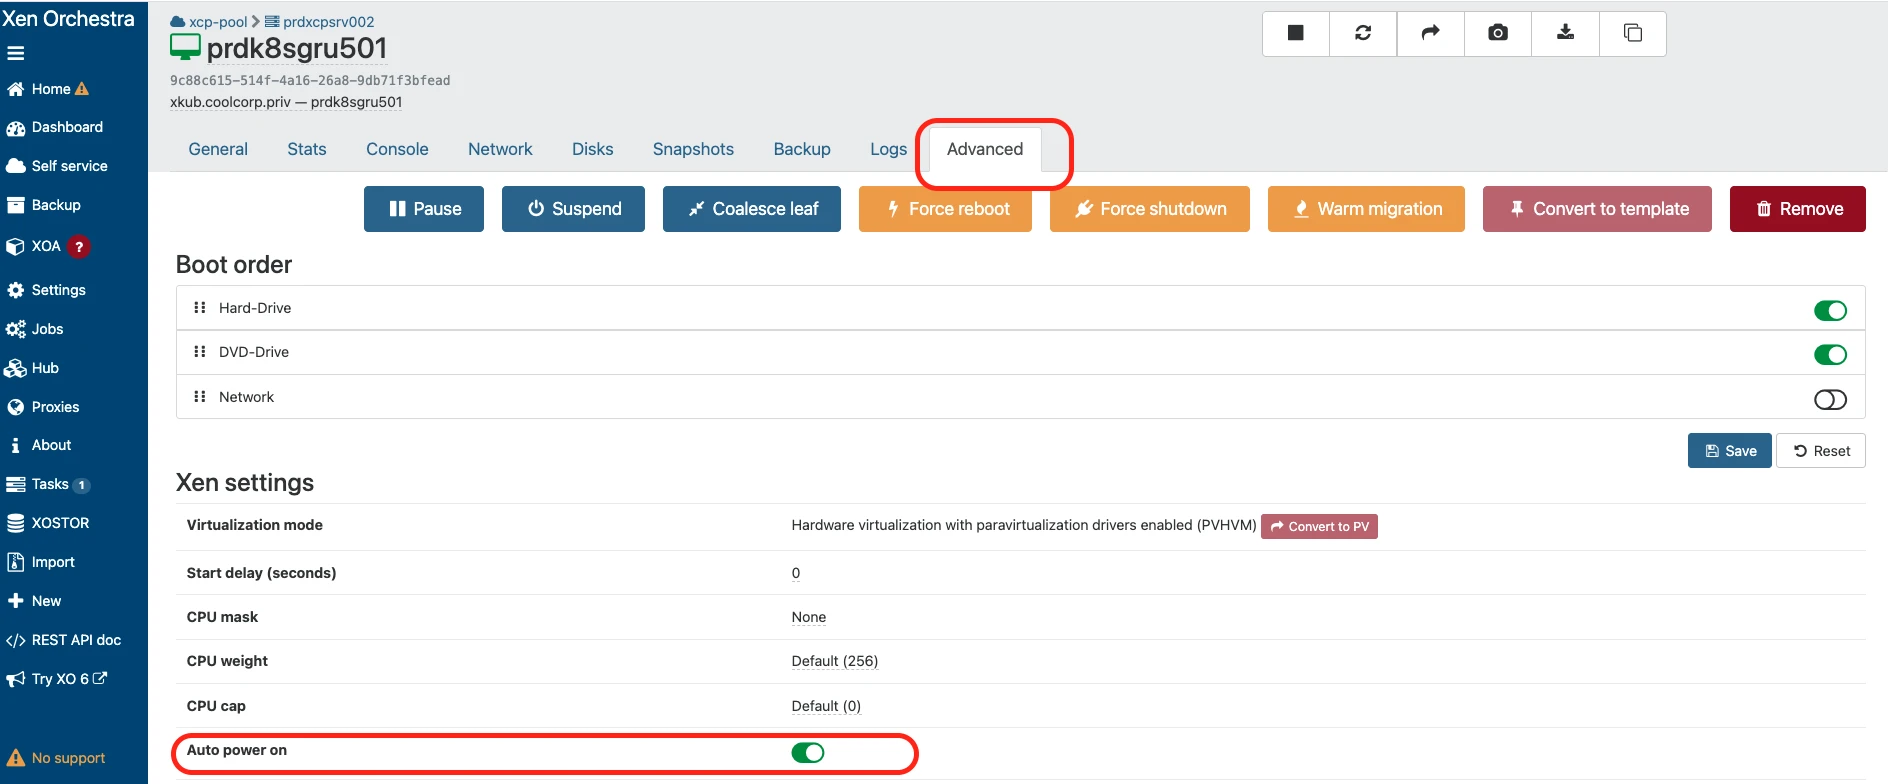Open Self service in the sidebar
Screen dimensions: 1888x784
click(56, 166)
